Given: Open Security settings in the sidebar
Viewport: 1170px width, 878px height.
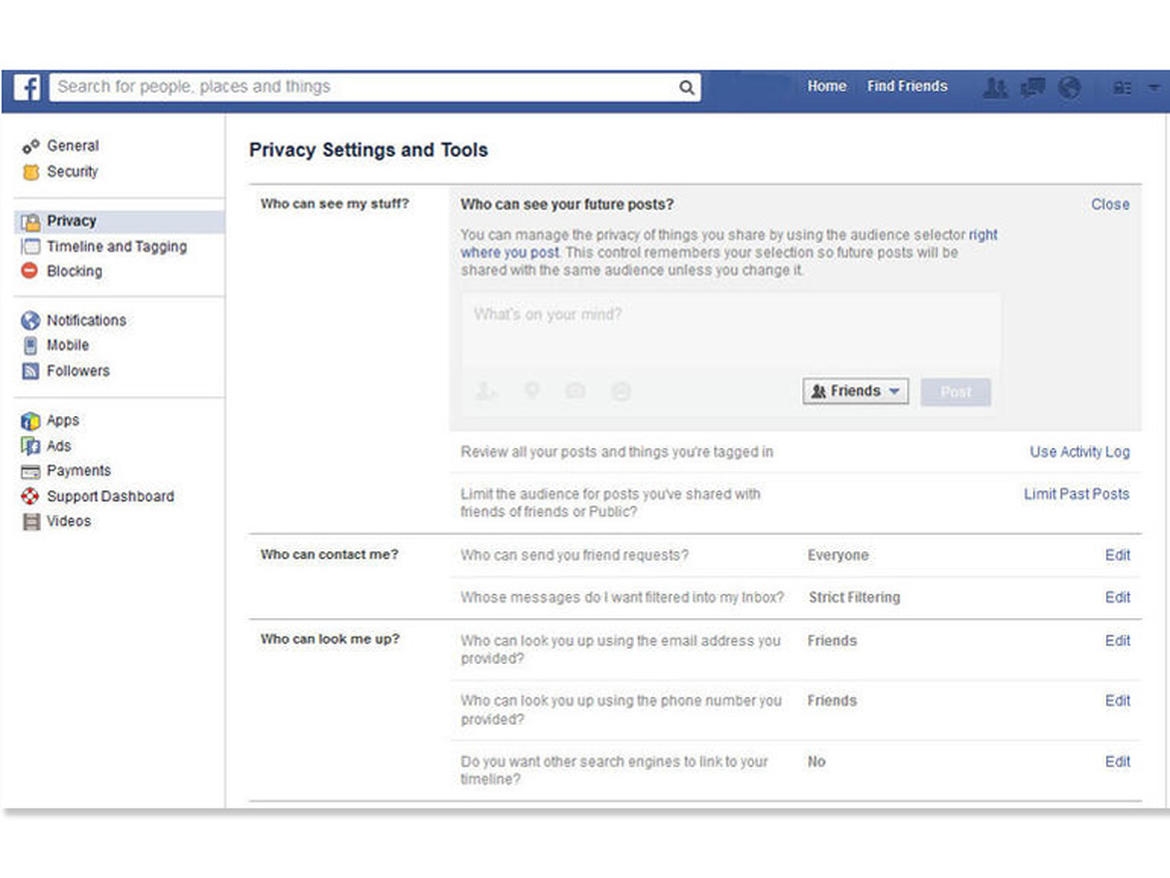Looking at the screenshot, I should (72, 171).
